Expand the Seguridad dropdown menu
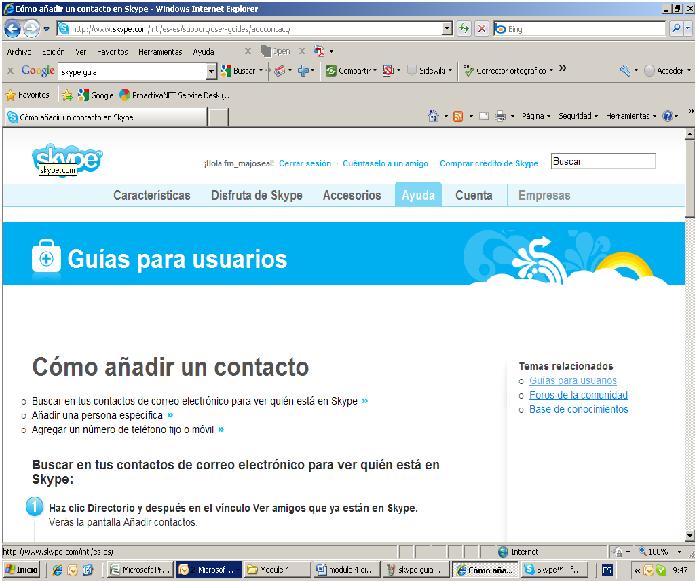The height and width of the screenshot is (581, 695). click(x=578, y=116)
